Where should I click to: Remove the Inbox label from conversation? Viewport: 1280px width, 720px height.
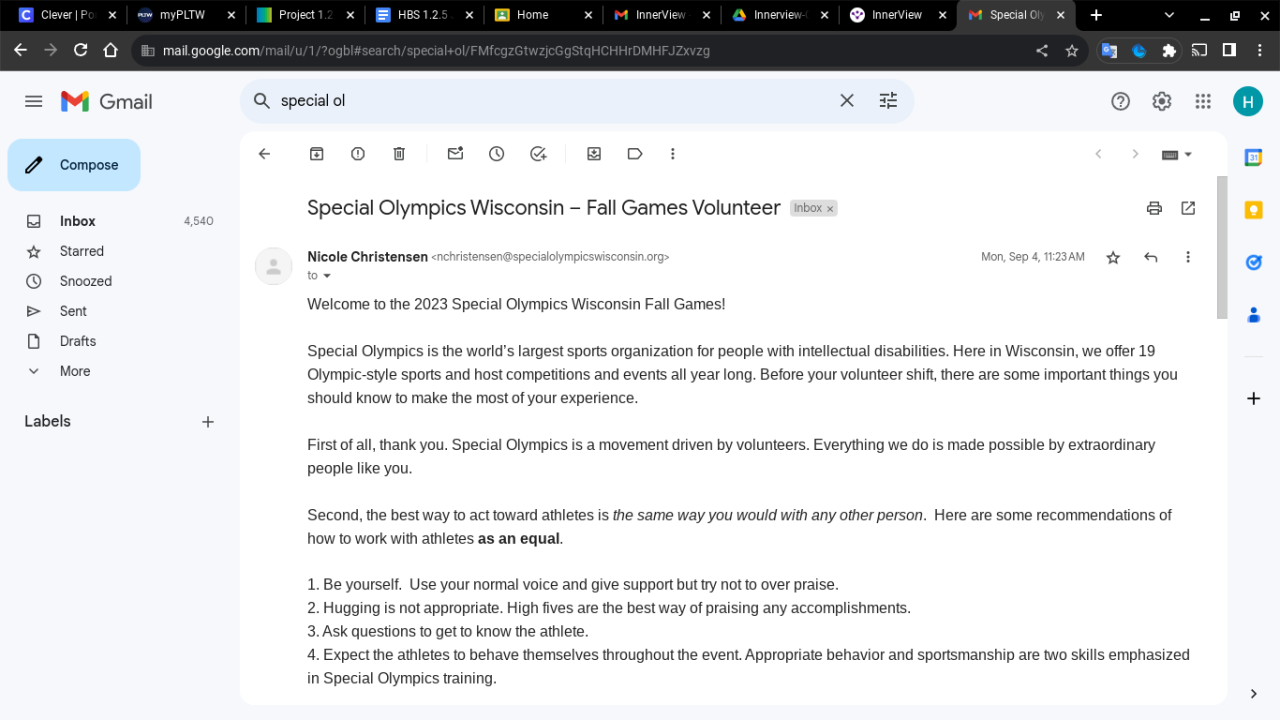[830, 209]
